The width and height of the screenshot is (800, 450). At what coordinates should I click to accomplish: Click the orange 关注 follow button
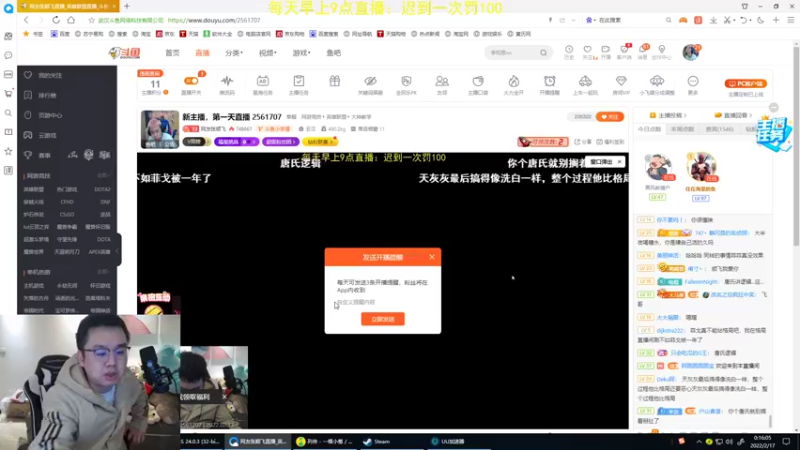(x=610, y=117)
